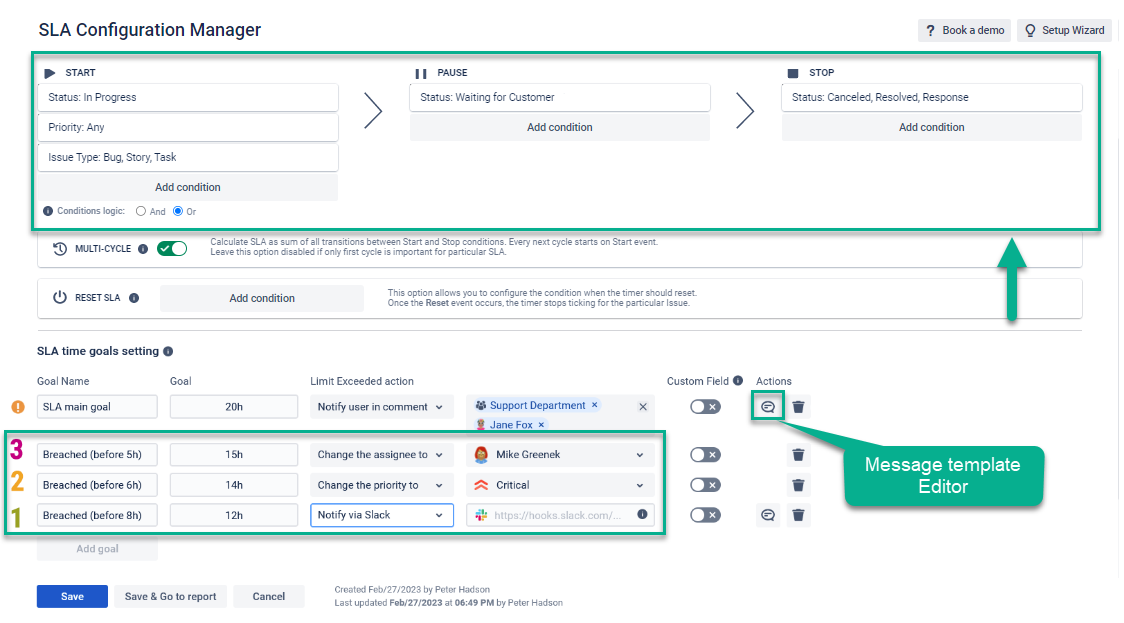Click Save & Go to report
Viewport: 1124px width, 623px height.
tap(171, 596)
